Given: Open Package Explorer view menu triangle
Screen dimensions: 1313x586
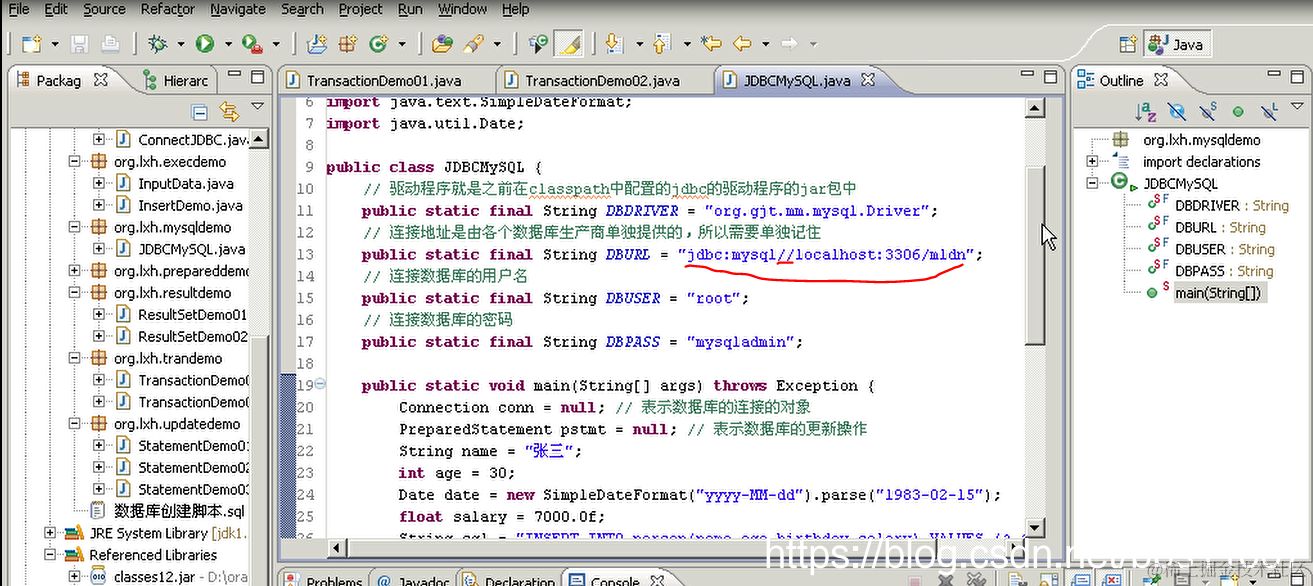Looking at the screenshot, I should (258, 106).
